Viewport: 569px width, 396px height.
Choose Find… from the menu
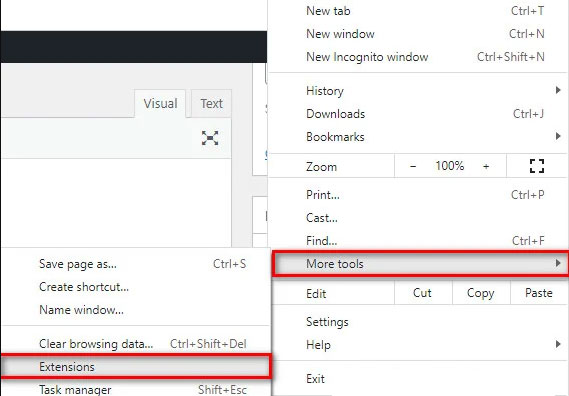point(418,241)
